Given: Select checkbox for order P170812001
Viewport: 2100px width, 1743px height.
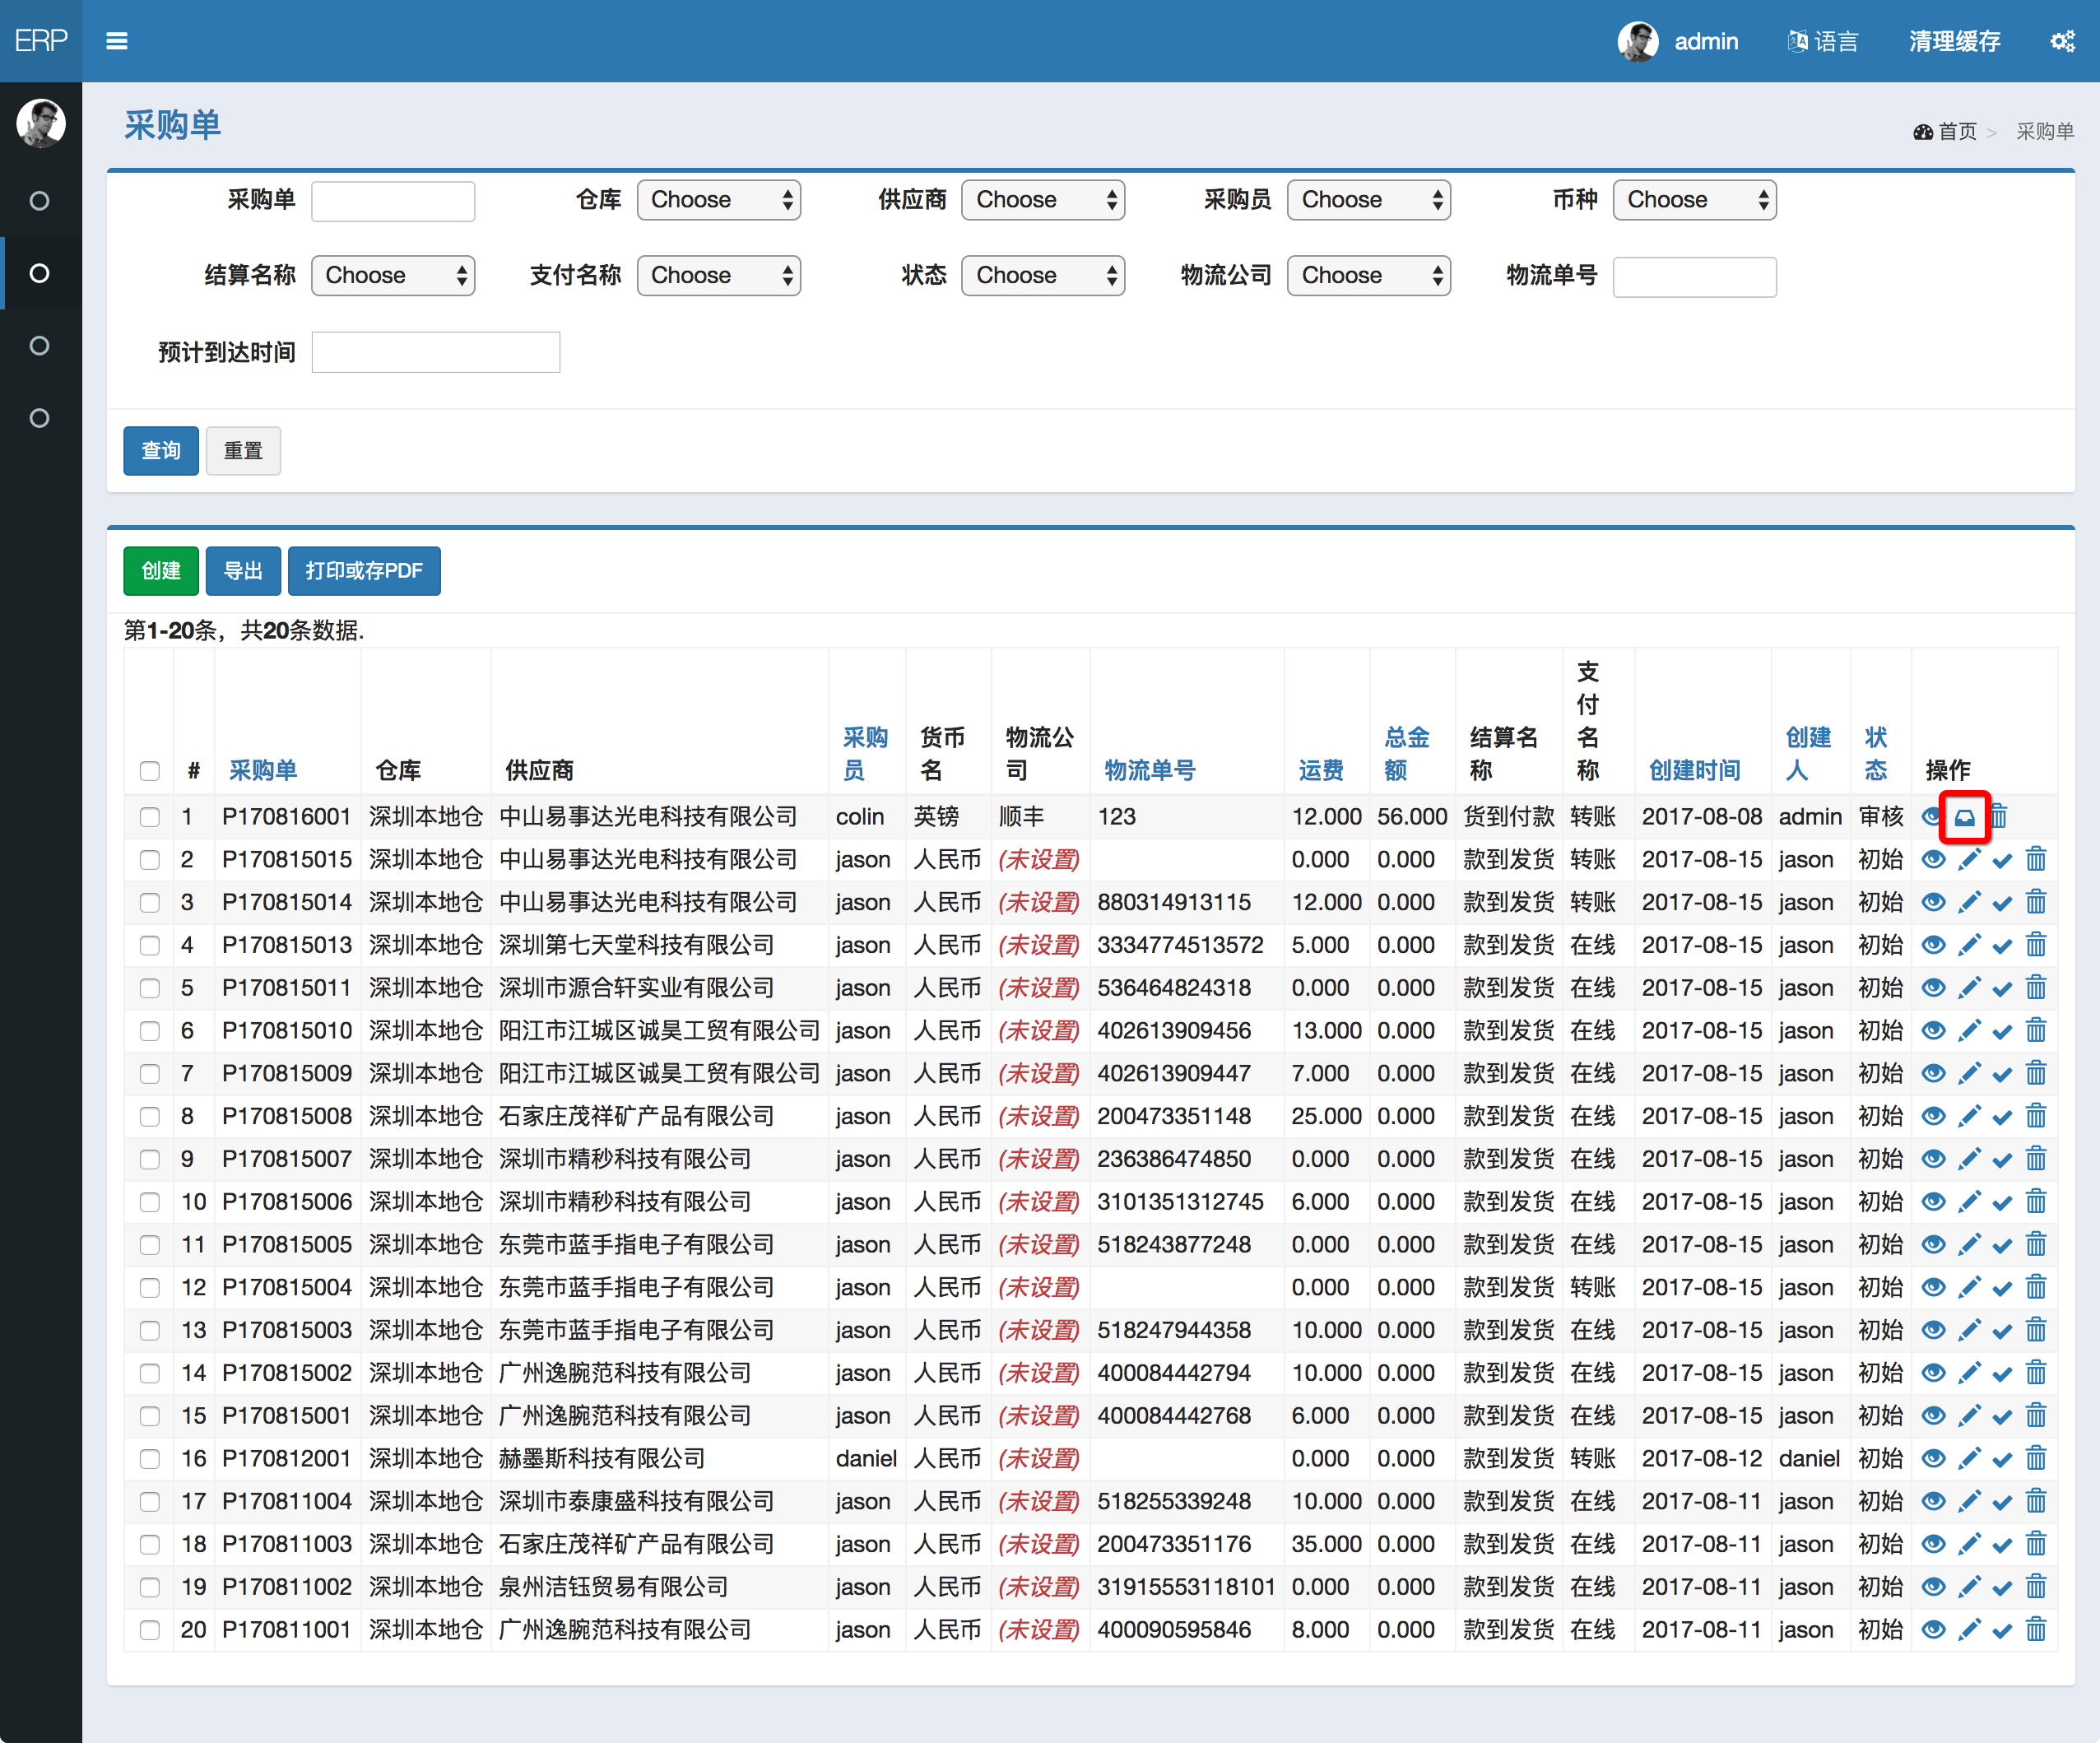Looking at the screenshot, I should pos(150,1459).
